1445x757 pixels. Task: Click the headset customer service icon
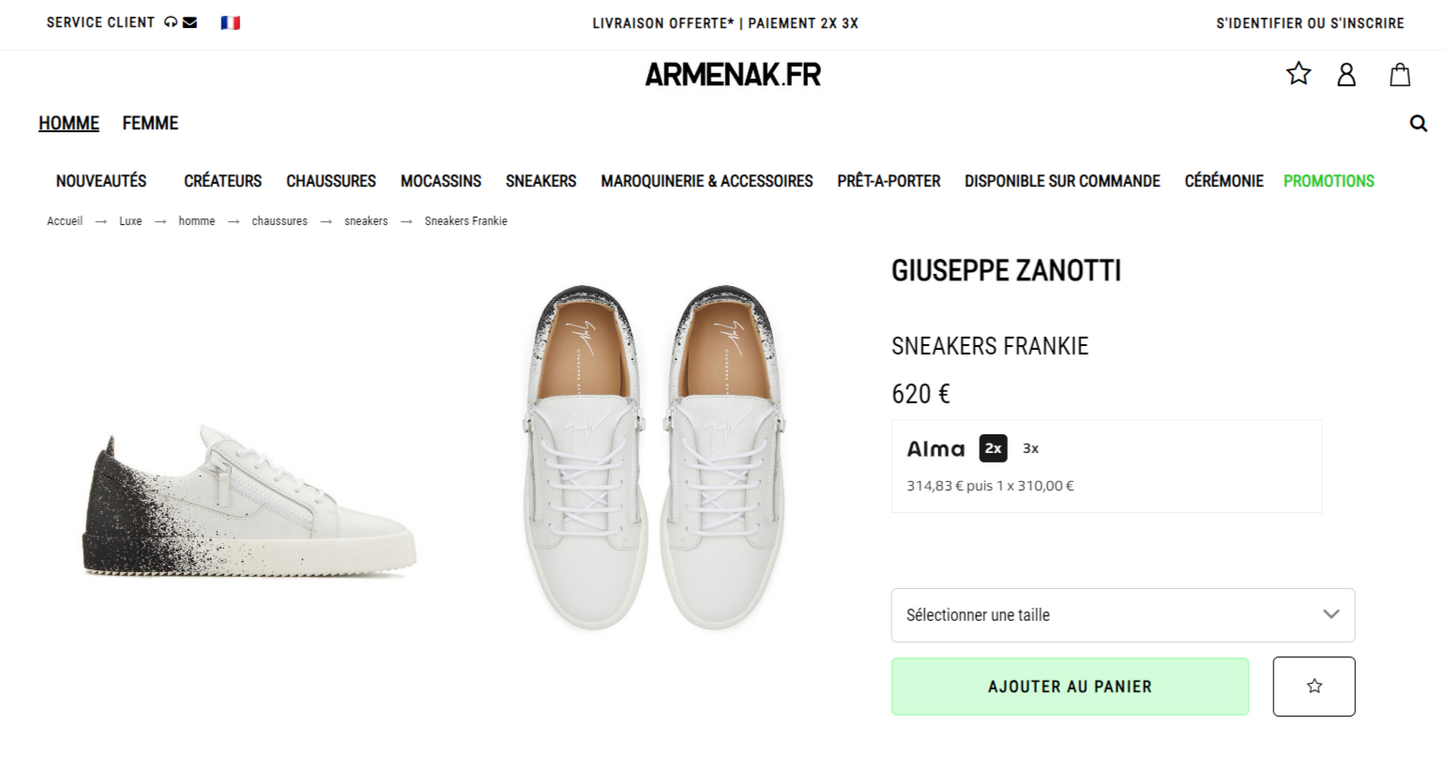(x=171, y=23)
